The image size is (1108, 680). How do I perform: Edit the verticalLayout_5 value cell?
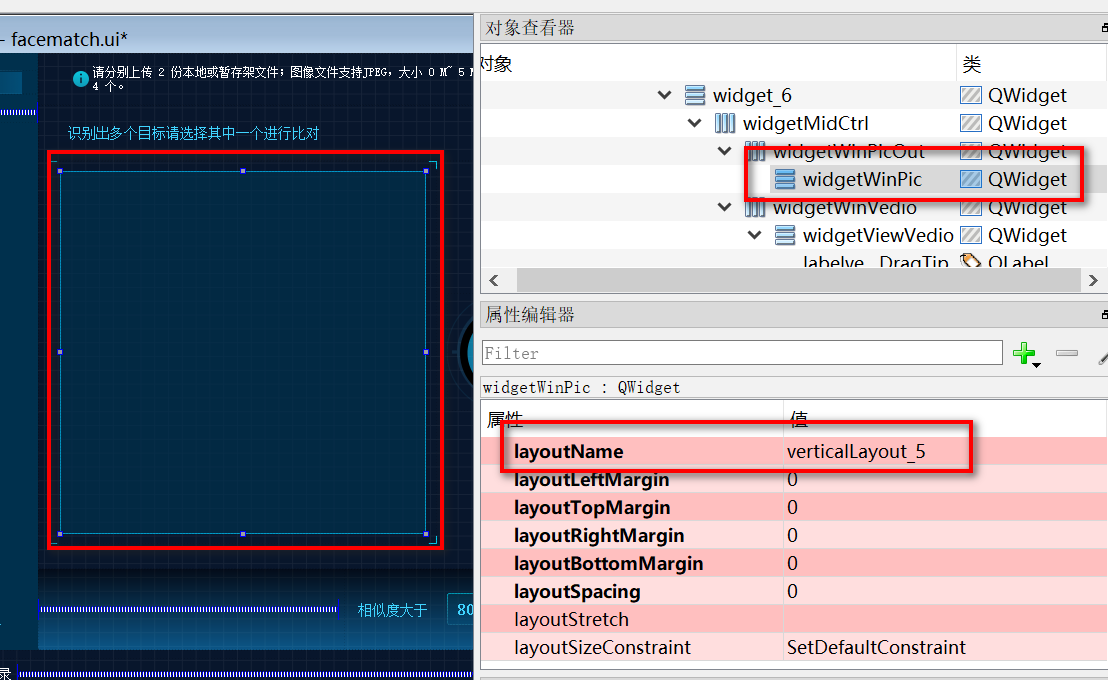click(945, 451)
